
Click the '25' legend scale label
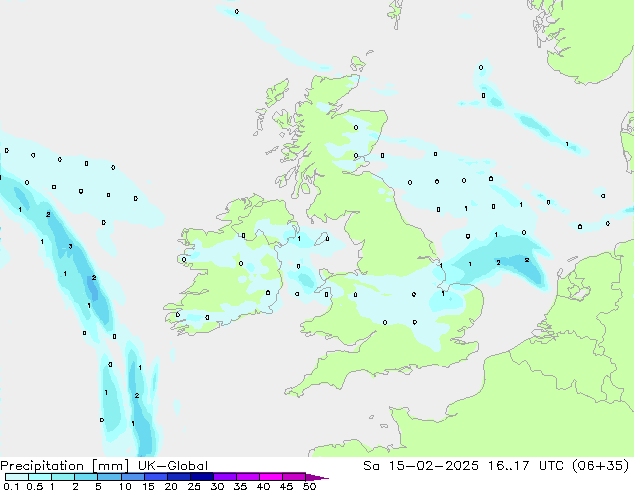click(194, 486)
